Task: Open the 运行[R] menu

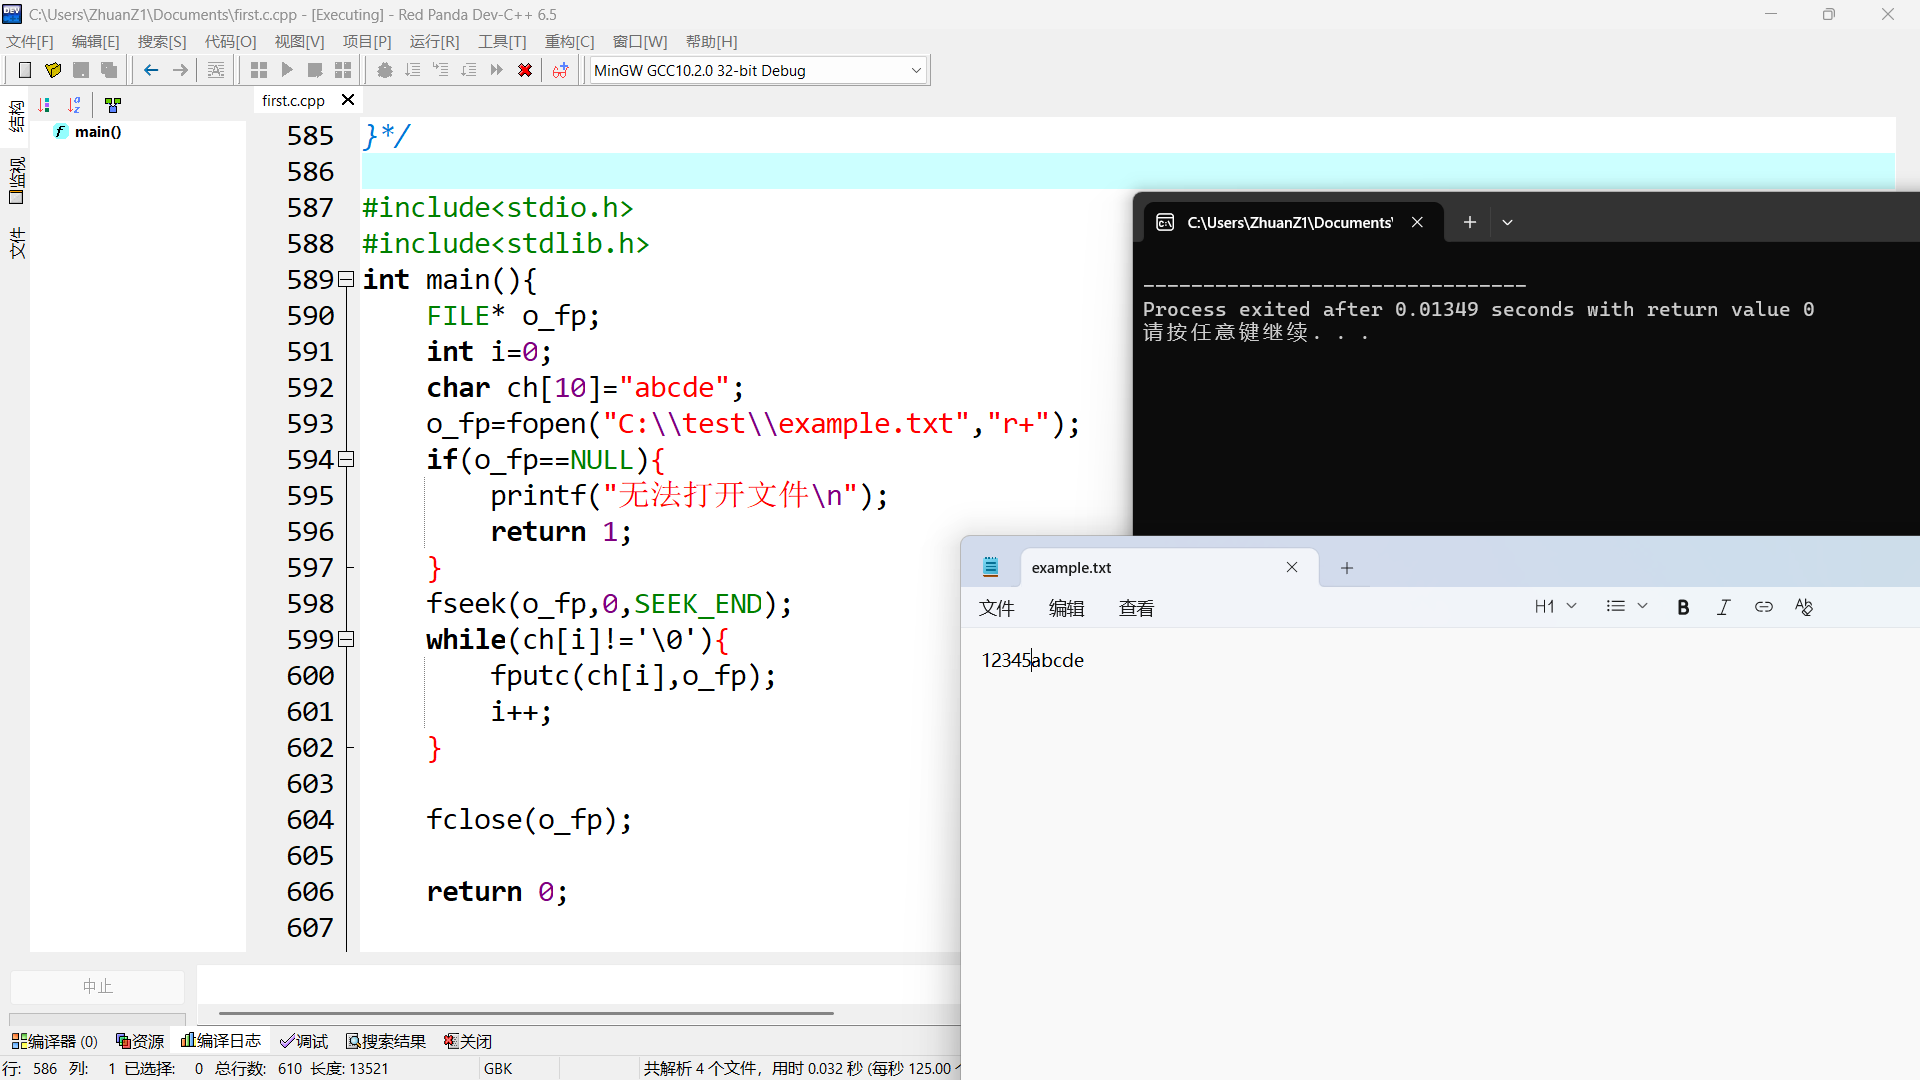Action: point(434,41)
